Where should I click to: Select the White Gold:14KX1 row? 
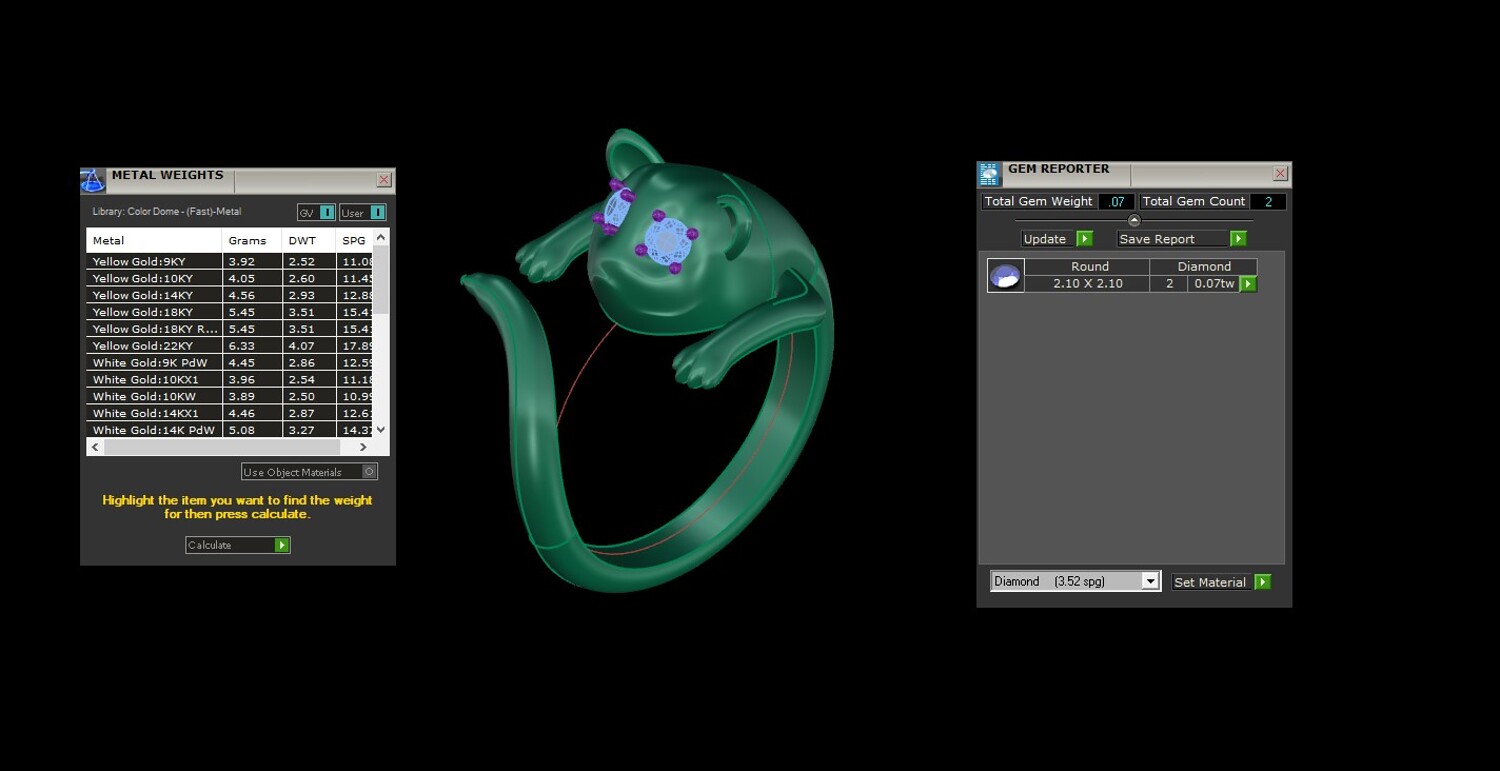pos(230,413)
